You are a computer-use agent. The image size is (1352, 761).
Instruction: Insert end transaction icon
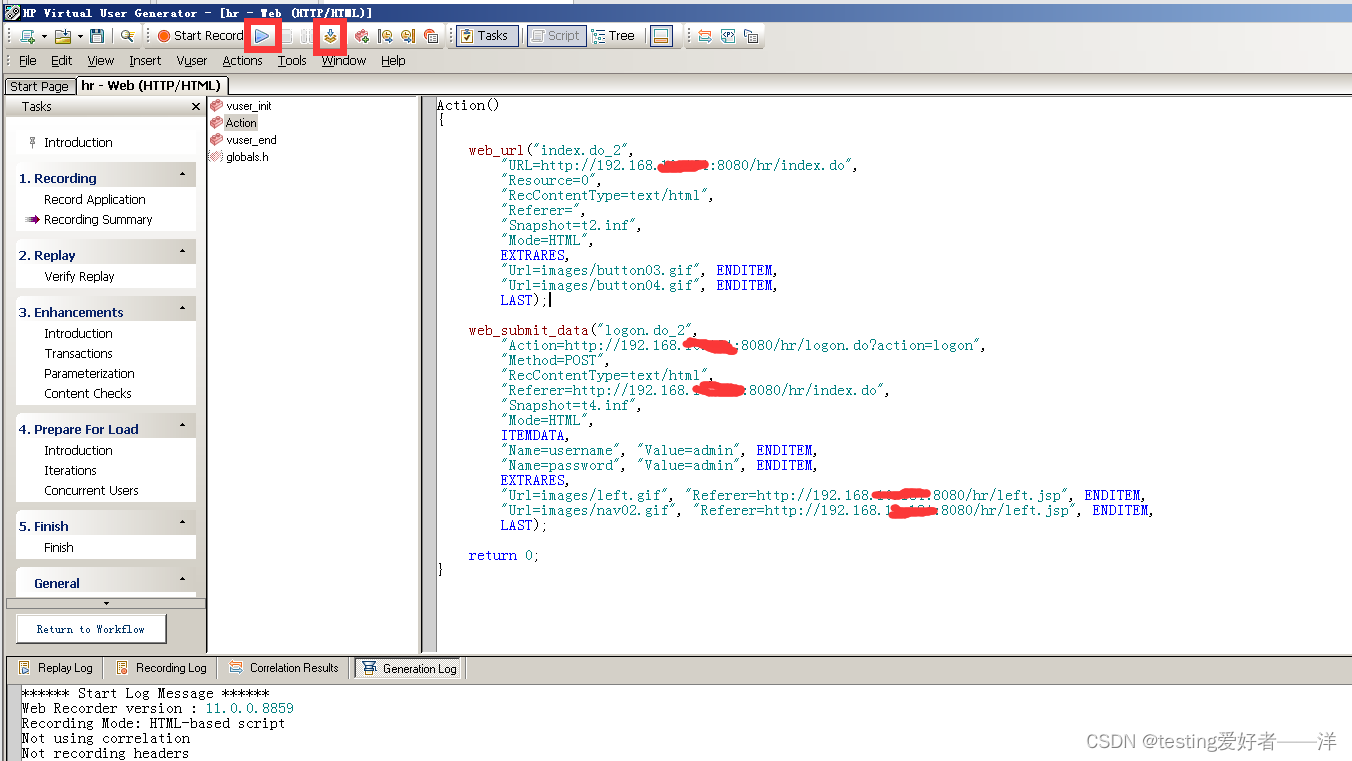tap(408, 36)
